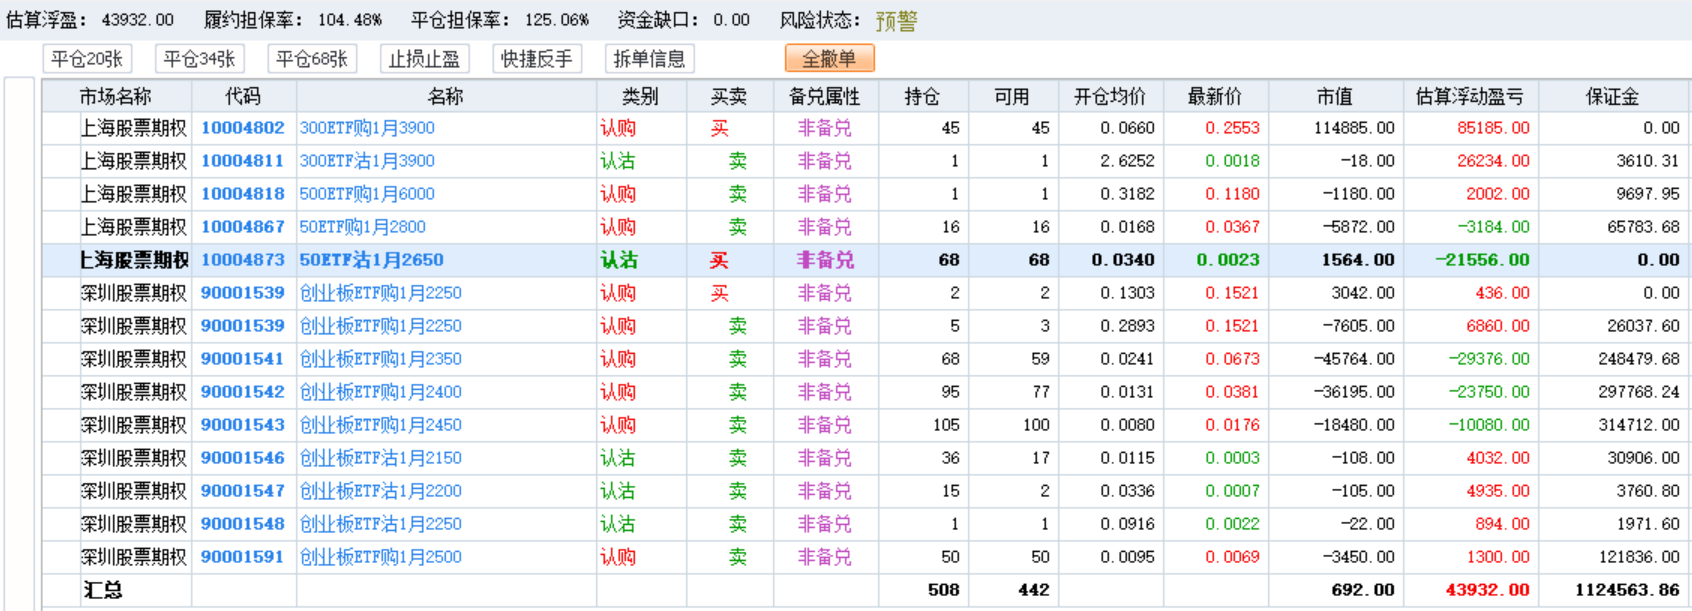Screen dimensions: 1692x611
Task: Select code 90001546 in the list
Action: pyautogui.click(x=243, y=458)
